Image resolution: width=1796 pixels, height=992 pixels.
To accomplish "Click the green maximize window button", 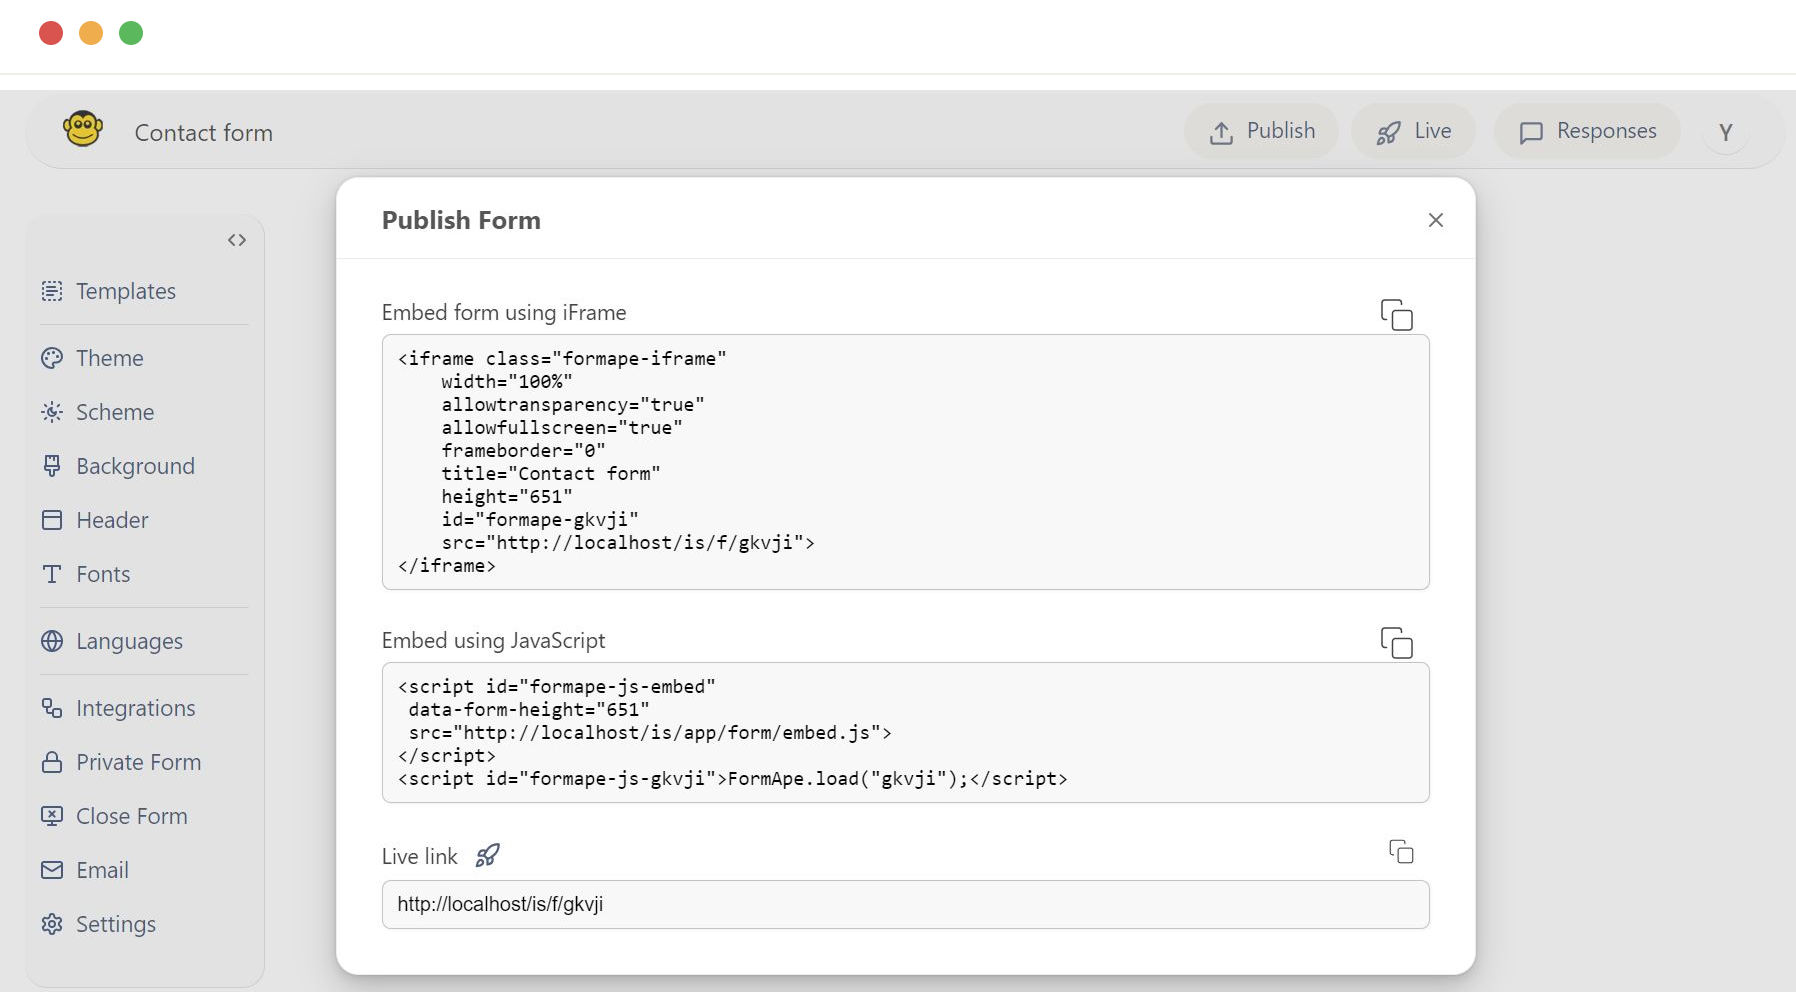I will pos(131,33).
